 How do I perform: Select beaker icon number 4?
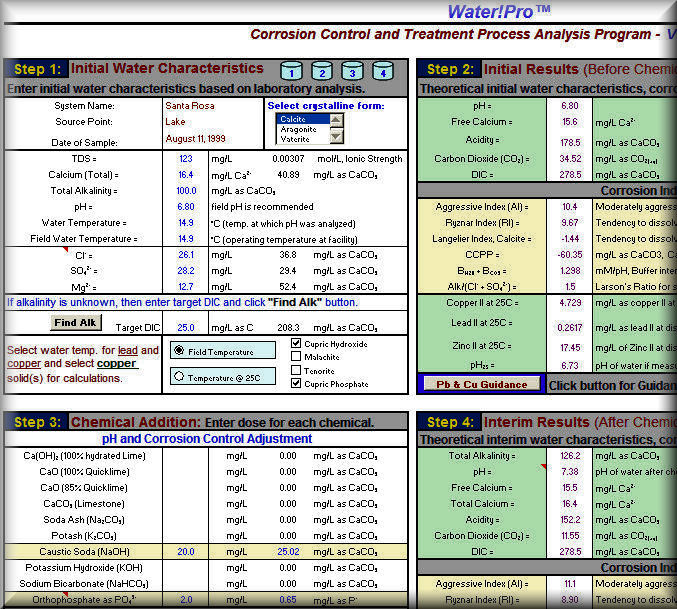pos(383,71)
